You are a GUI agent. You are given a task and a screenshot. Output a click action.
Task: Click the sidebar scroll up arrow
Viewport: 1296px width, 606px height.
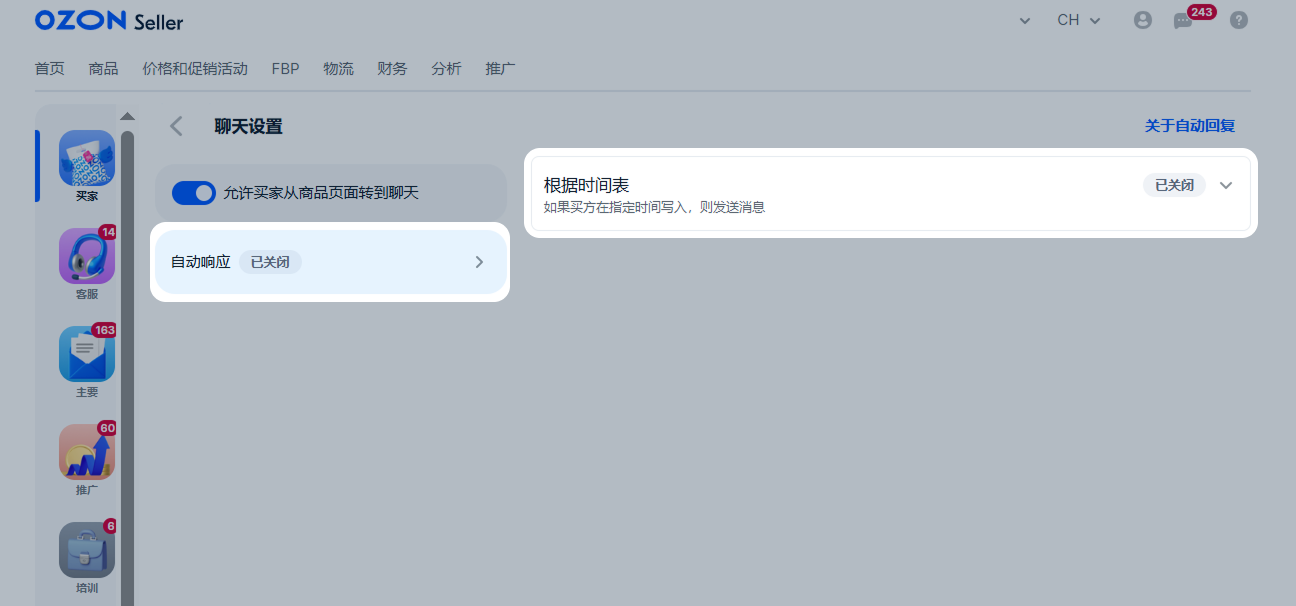[127, 116]
